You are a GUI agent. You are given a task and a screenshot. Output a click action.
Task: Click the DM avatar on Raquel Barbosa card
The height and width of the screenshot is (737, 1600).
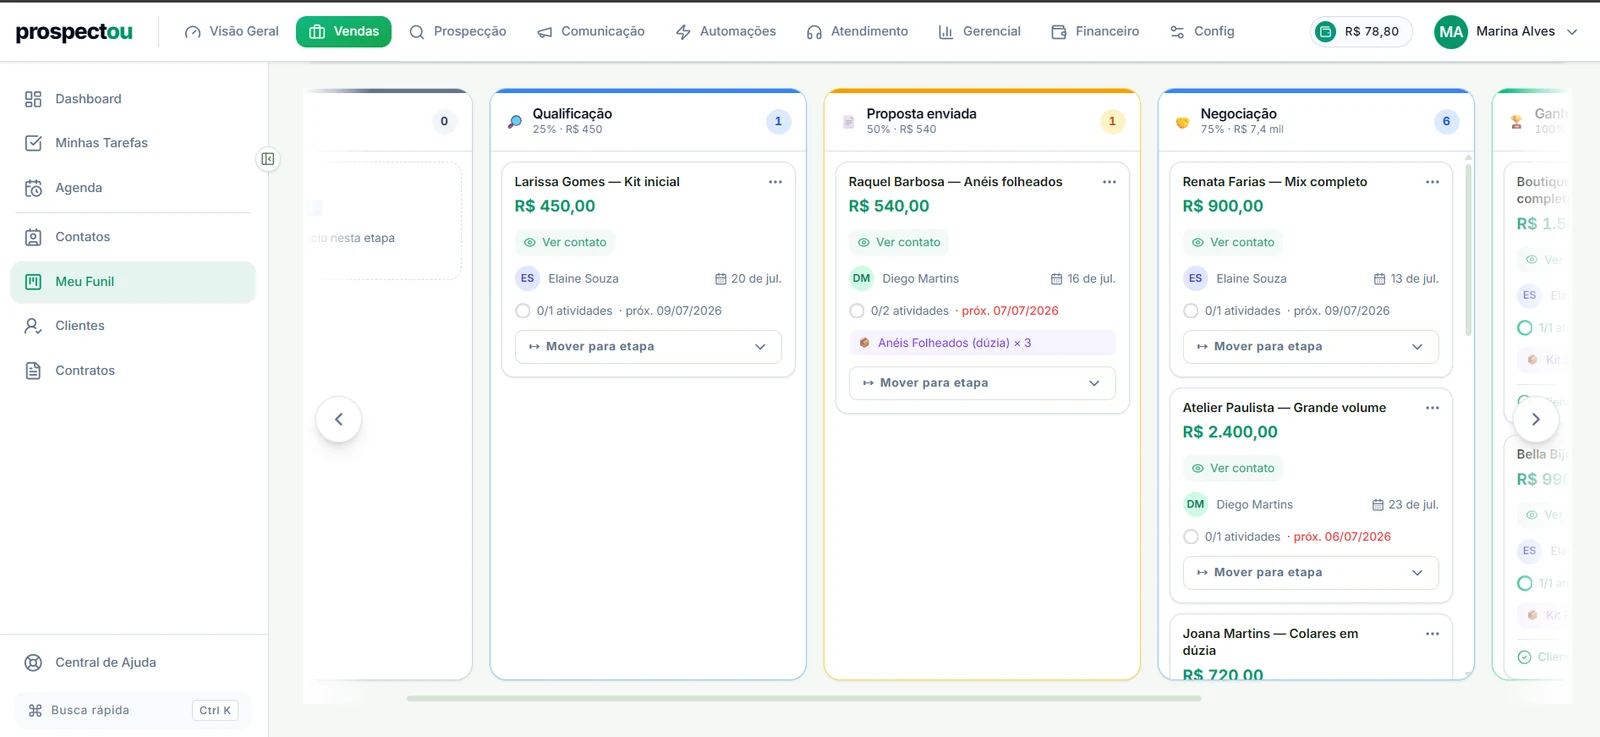coord(861,278)
